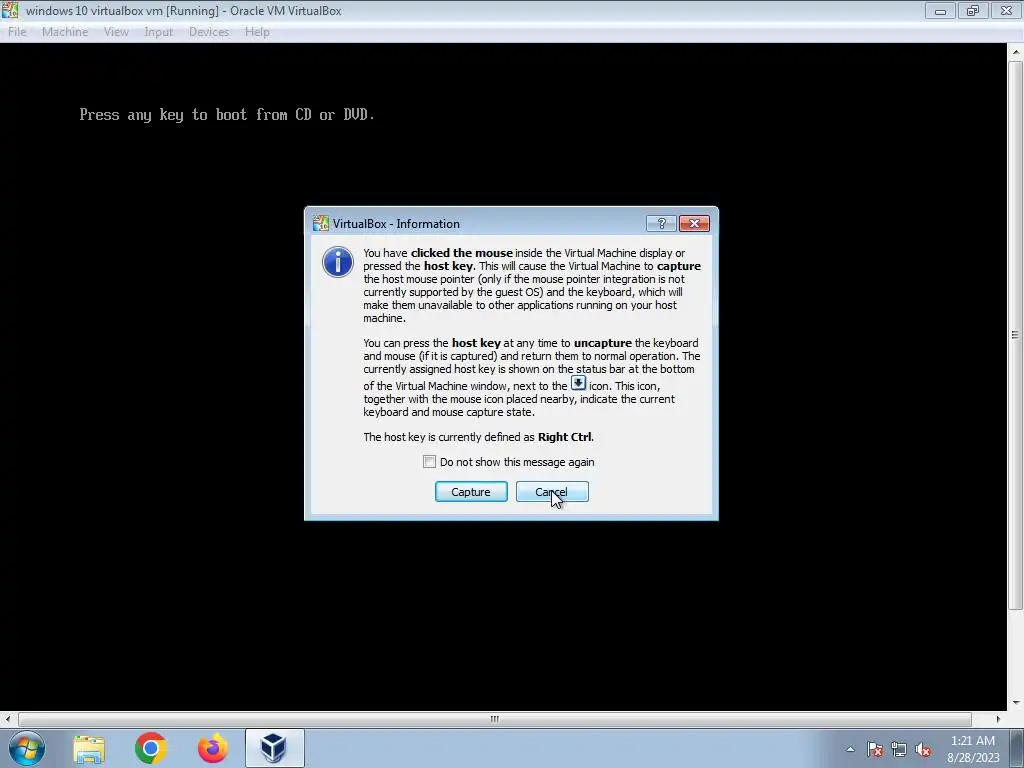1024x768 pixels.
Task: Click the dialog help question mark button
Action: [661, 224]
